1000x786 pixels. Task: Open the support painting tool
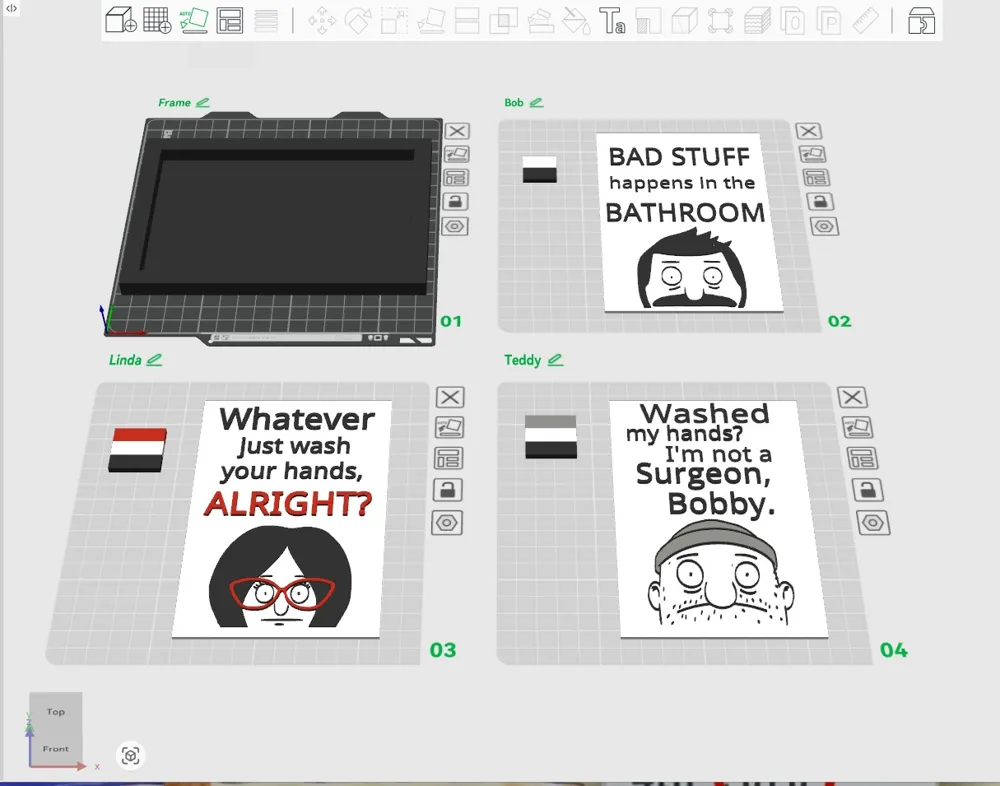coord(540,20)
